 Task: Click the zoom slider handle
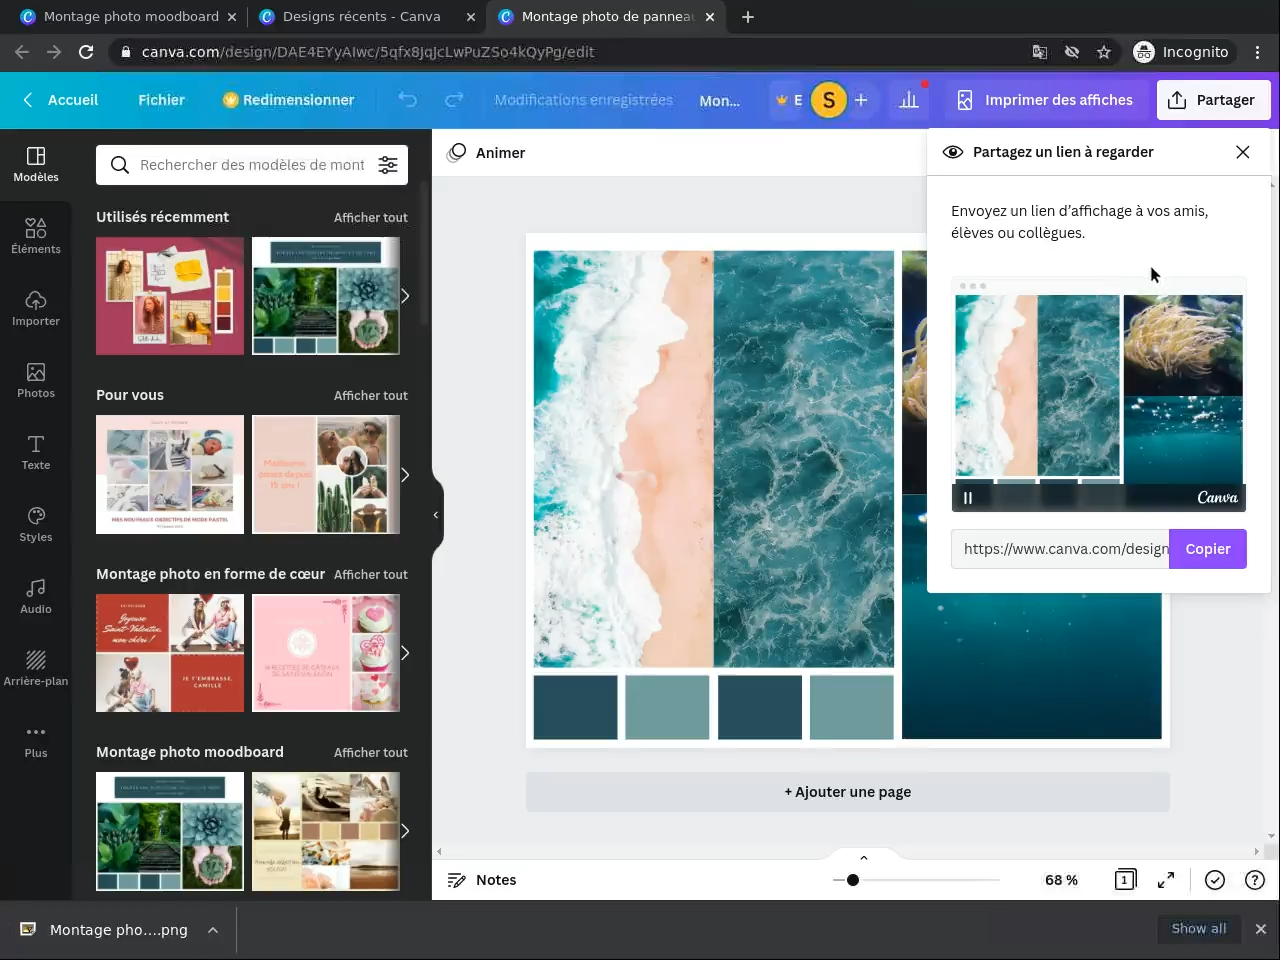click(x=852, y=880)
